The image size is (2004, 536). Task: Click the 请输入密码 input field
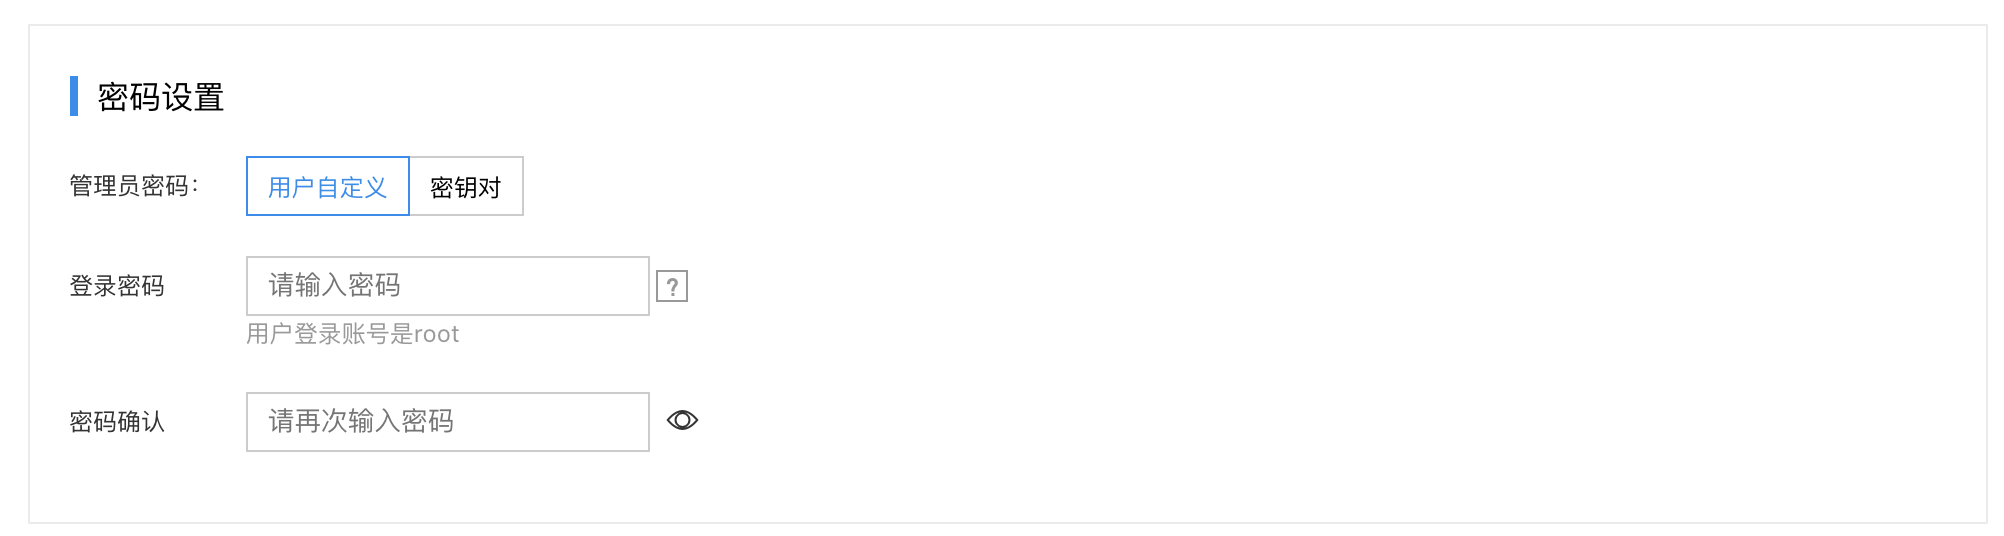pyautogui.click(x=448, y=286)
